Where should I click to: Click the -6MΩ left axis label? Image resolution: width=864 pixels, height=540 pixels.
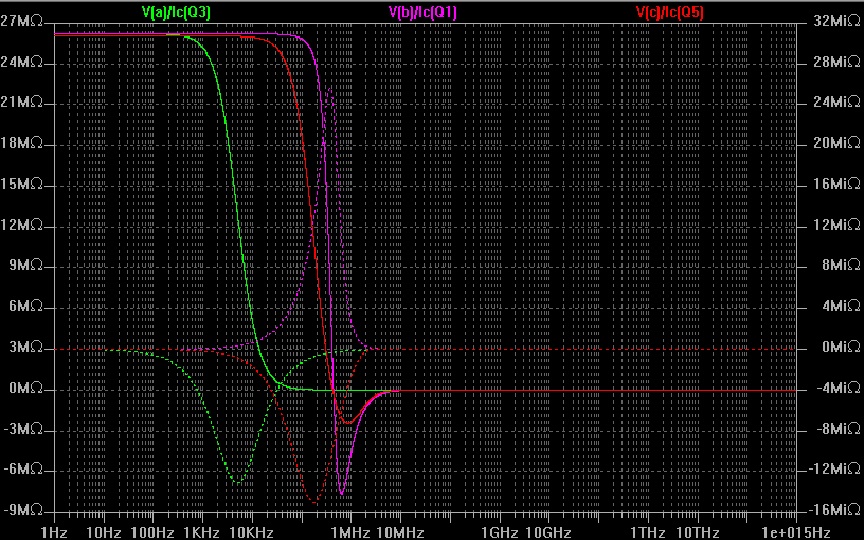click(23, 469)
